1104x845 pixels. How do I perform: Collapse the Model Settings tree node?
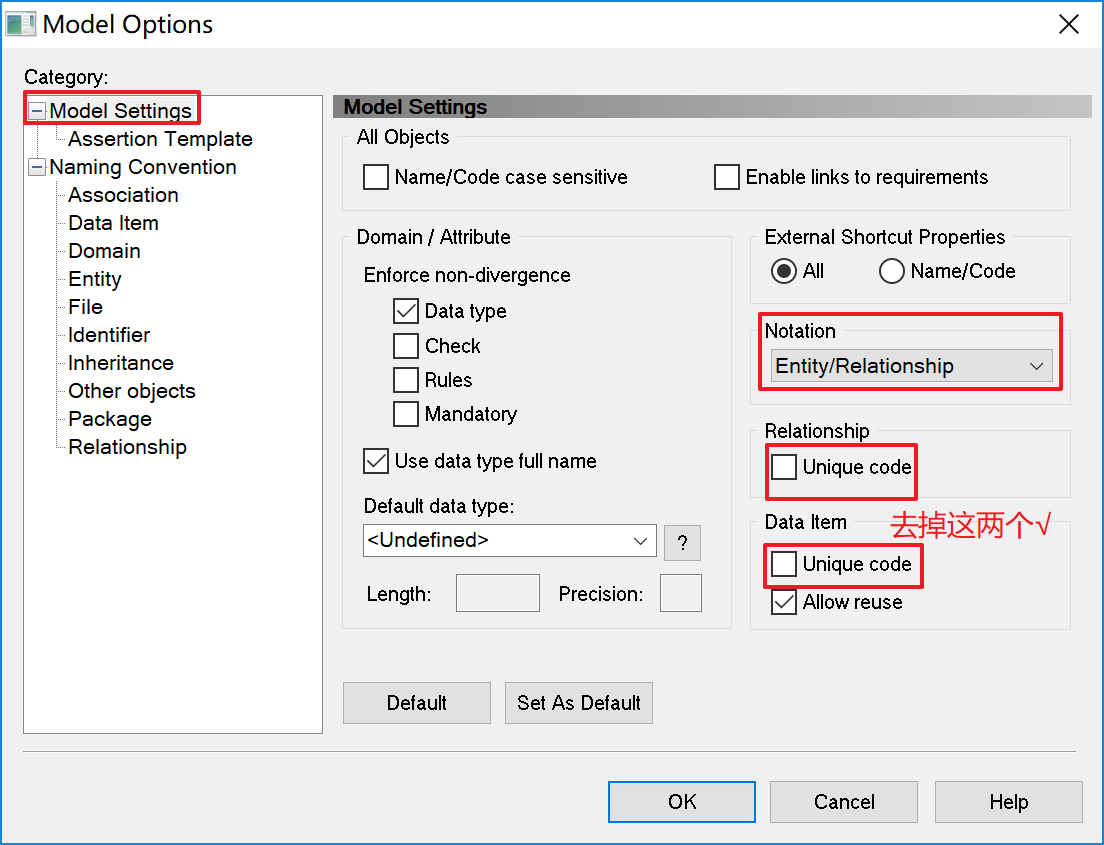coord(37,111)
